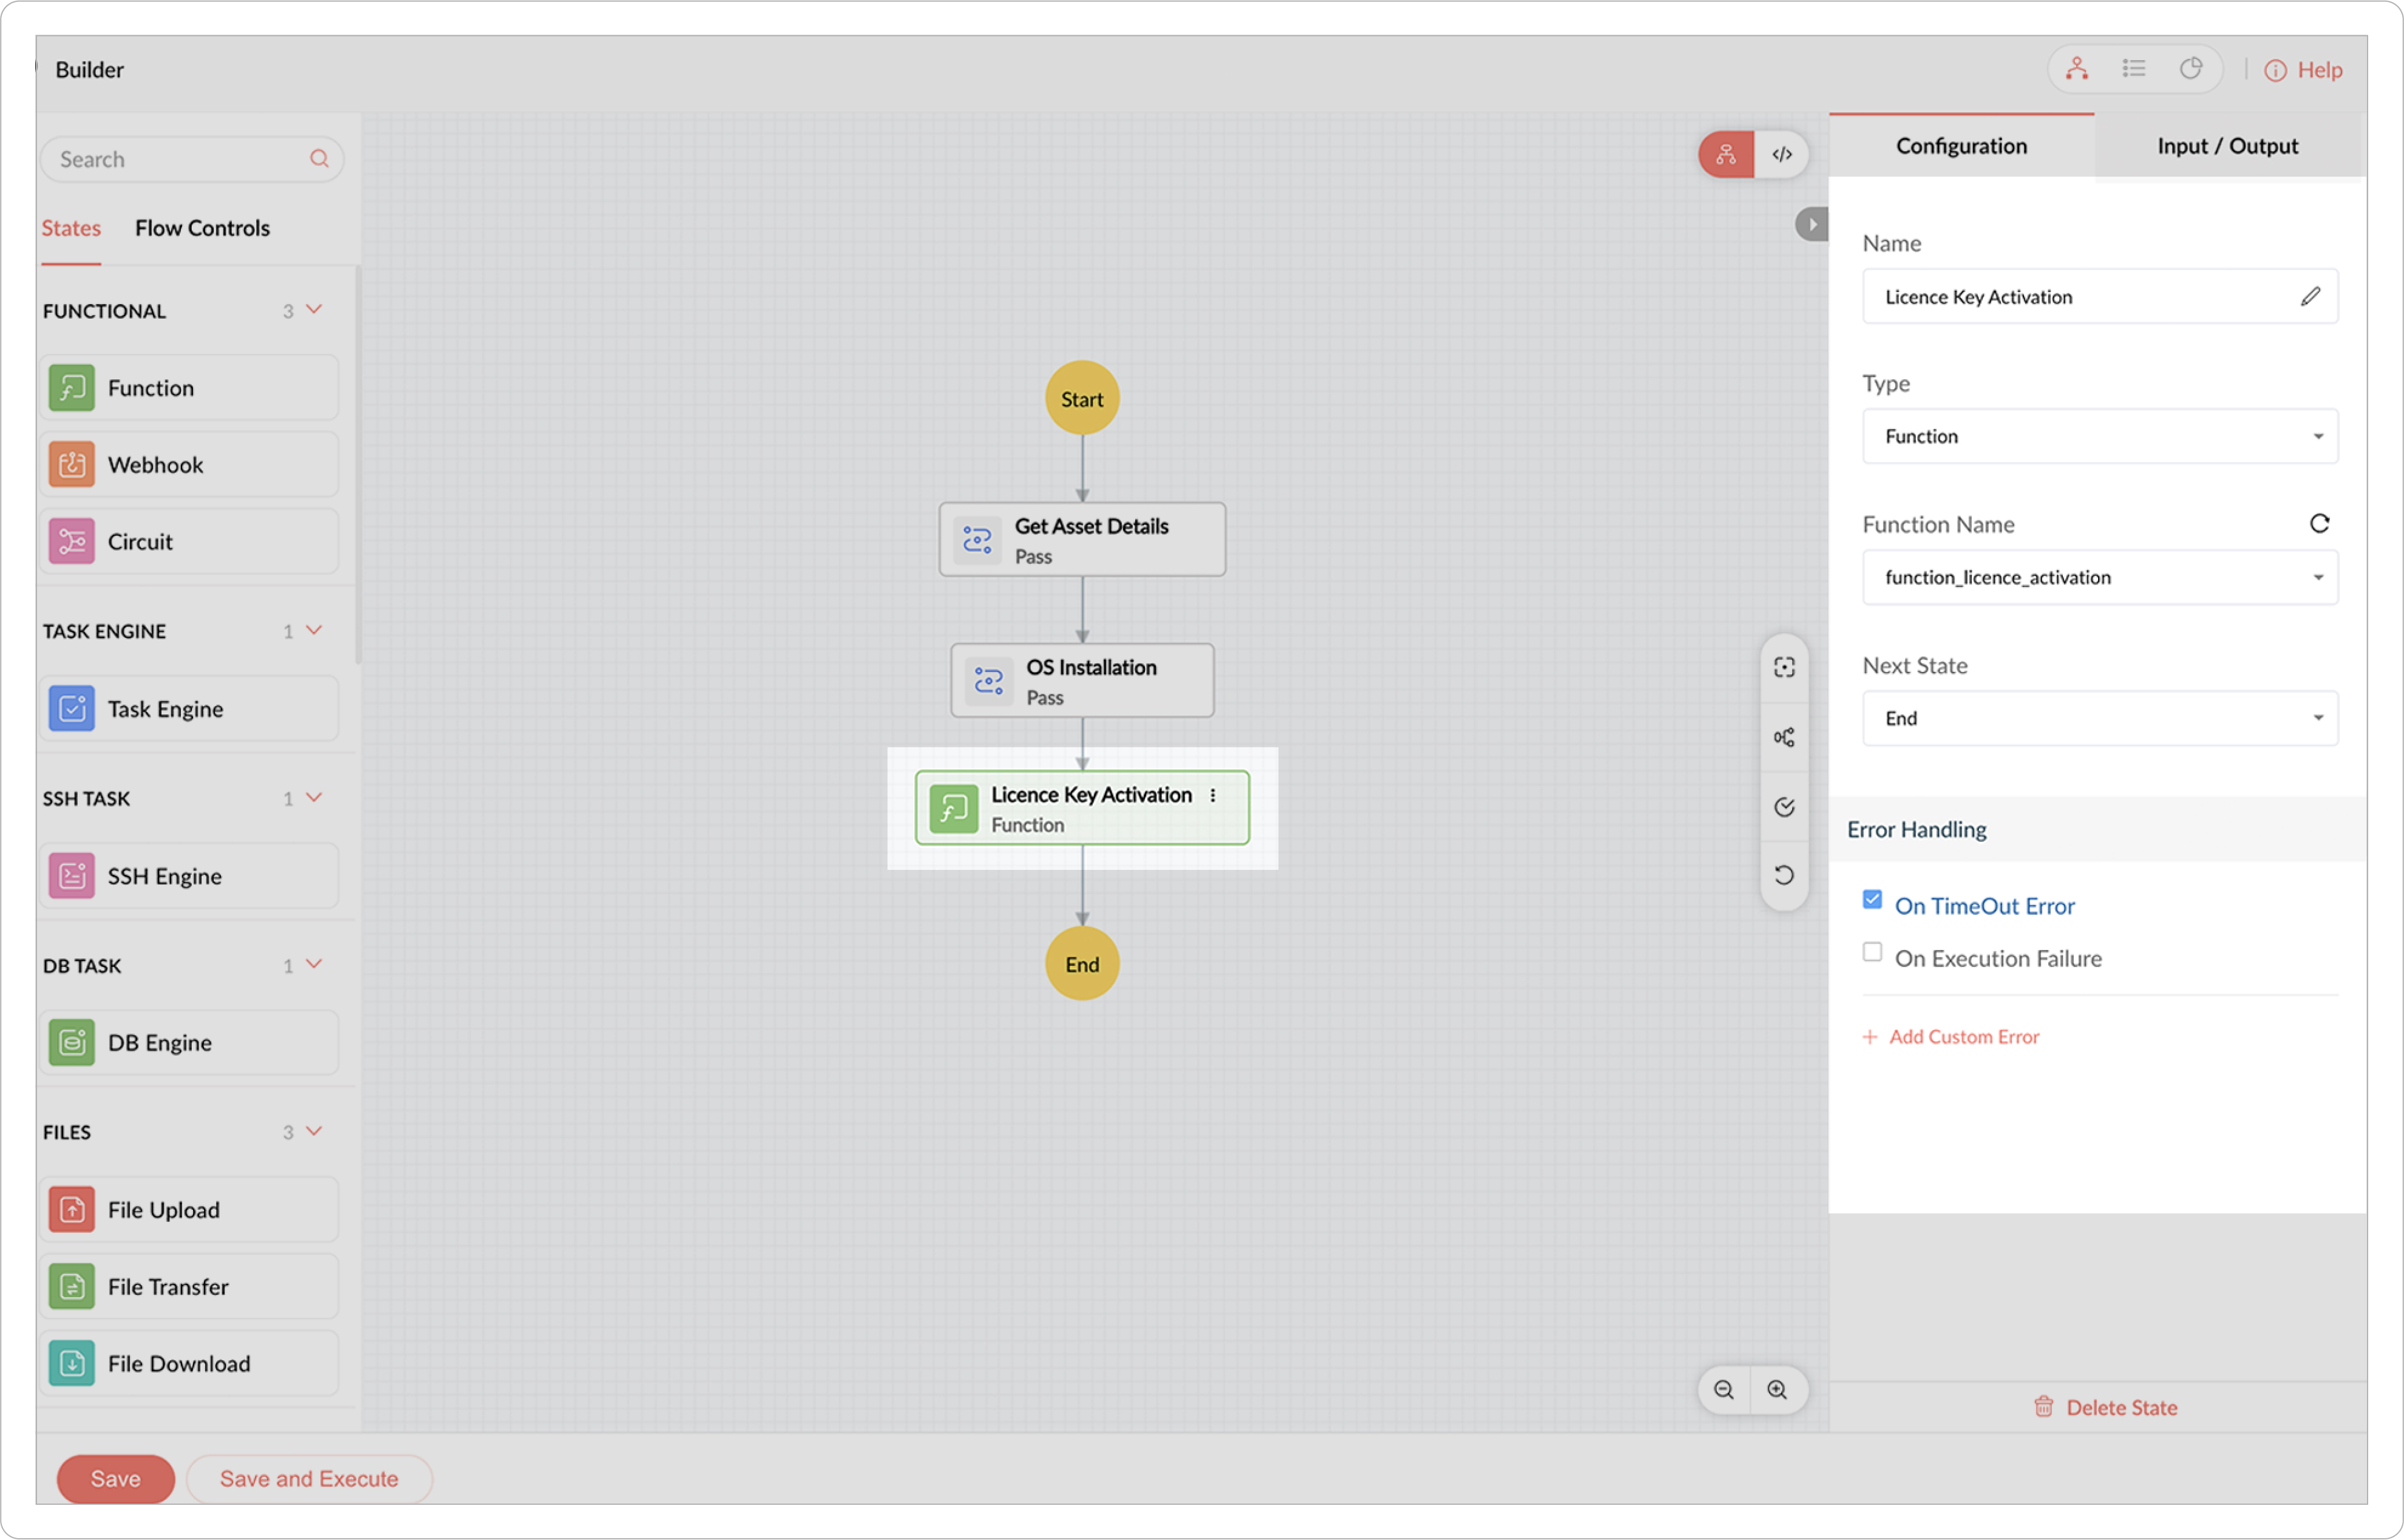This screenshot has width=2404, height=1540.
Task: Enable On Execution Failure checkbox
Action: click(1872, 953)
